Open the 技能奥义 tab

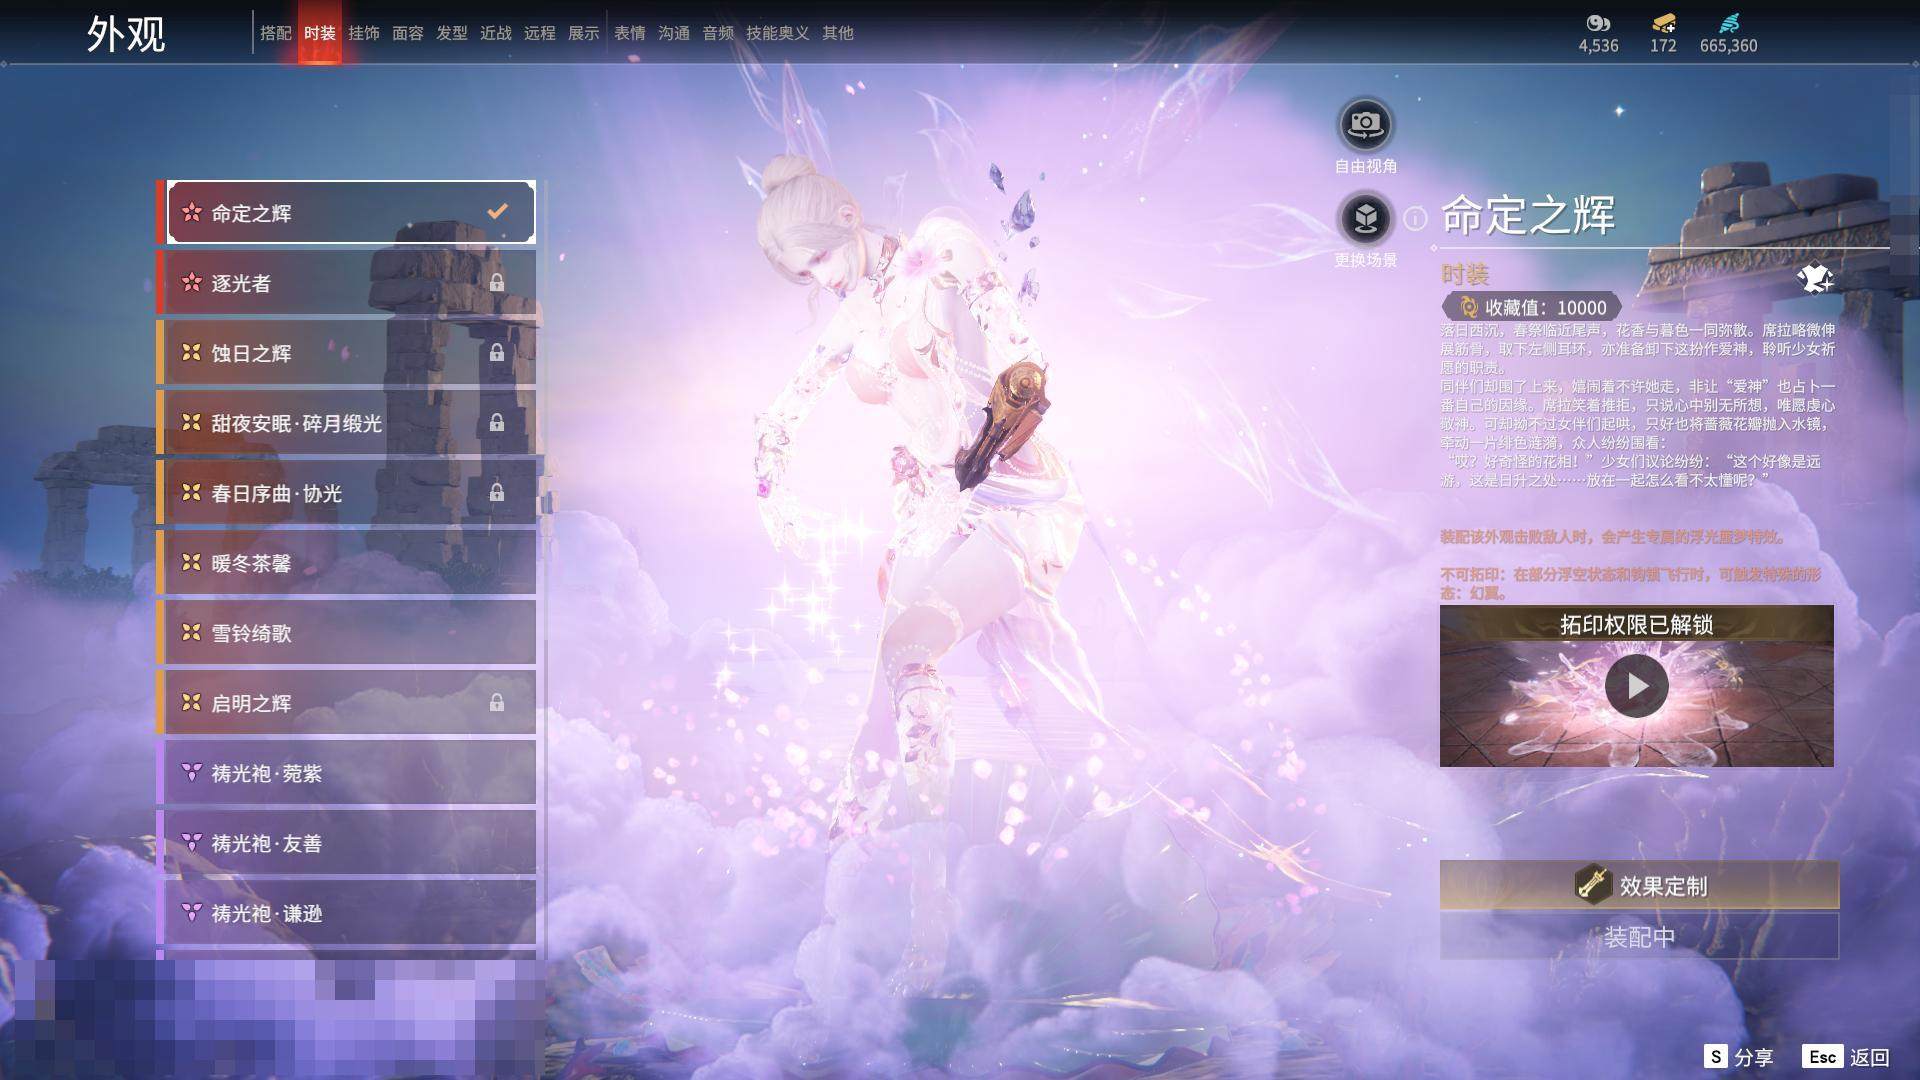point(778,33)
